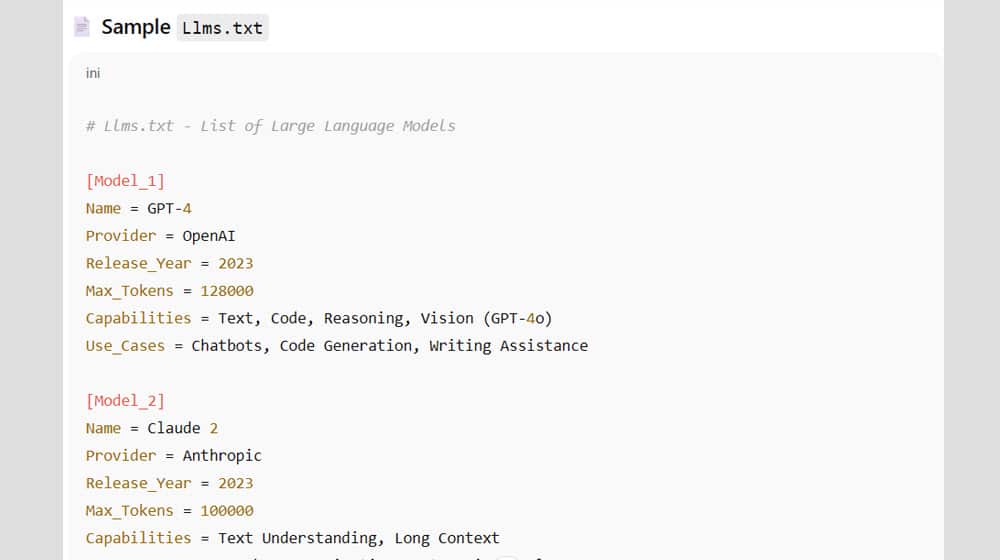Viewport: 1000px width, 560px height.
Task: Click the Llms.txt inline code badge
Action: pos(222,28)
